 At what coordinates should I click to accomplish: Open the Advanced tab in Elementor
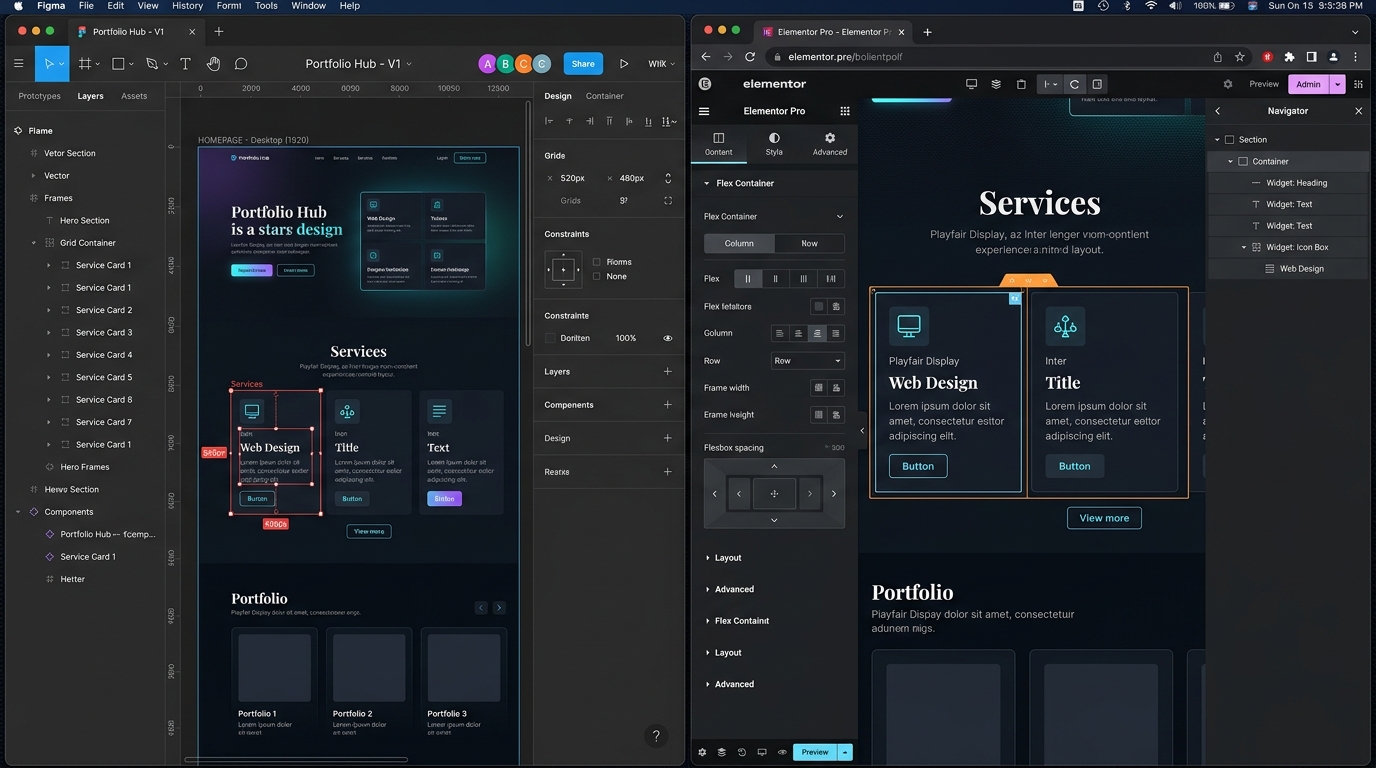(x=830, y=144)
